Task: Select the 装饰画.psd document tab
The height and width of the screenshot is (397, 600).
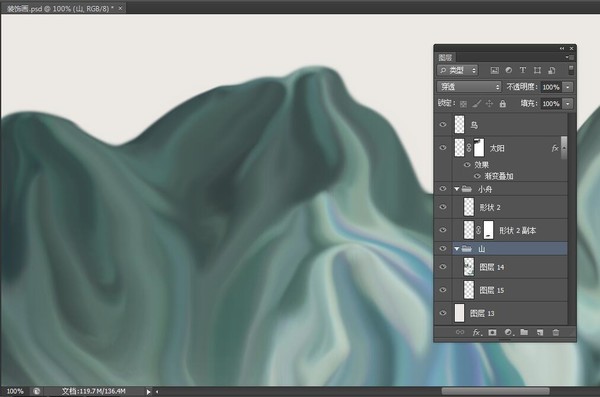Action: pyautogui.click(x=60, y=8)
